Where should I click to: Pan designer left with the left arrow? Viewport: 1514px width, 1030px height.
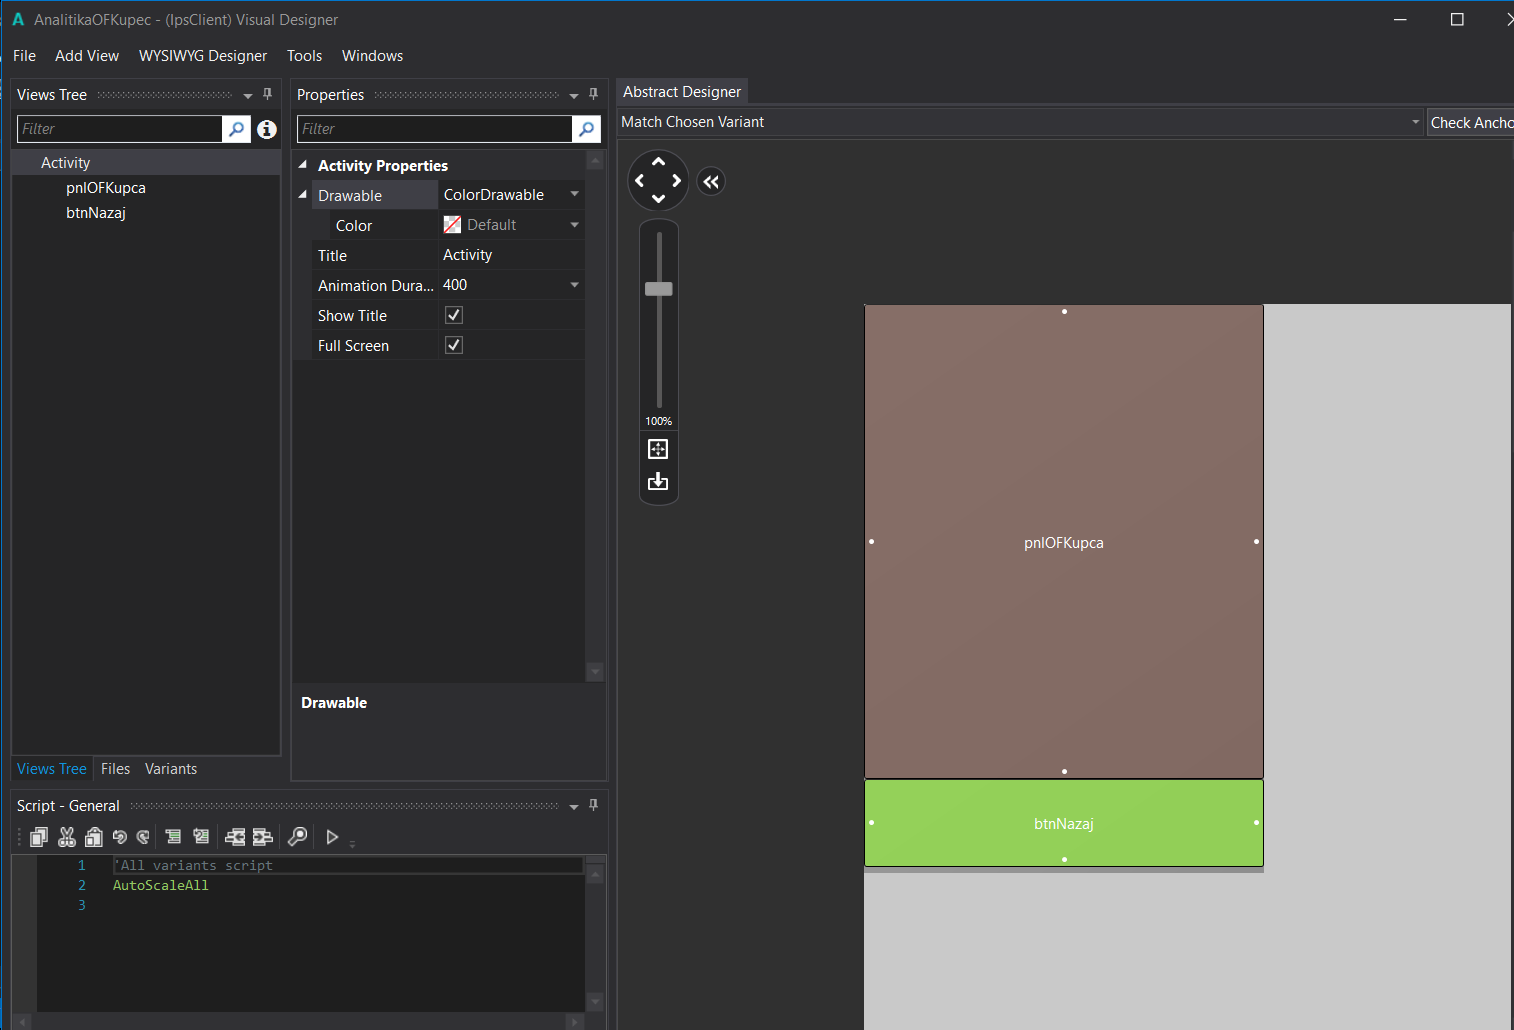(640, 181)
